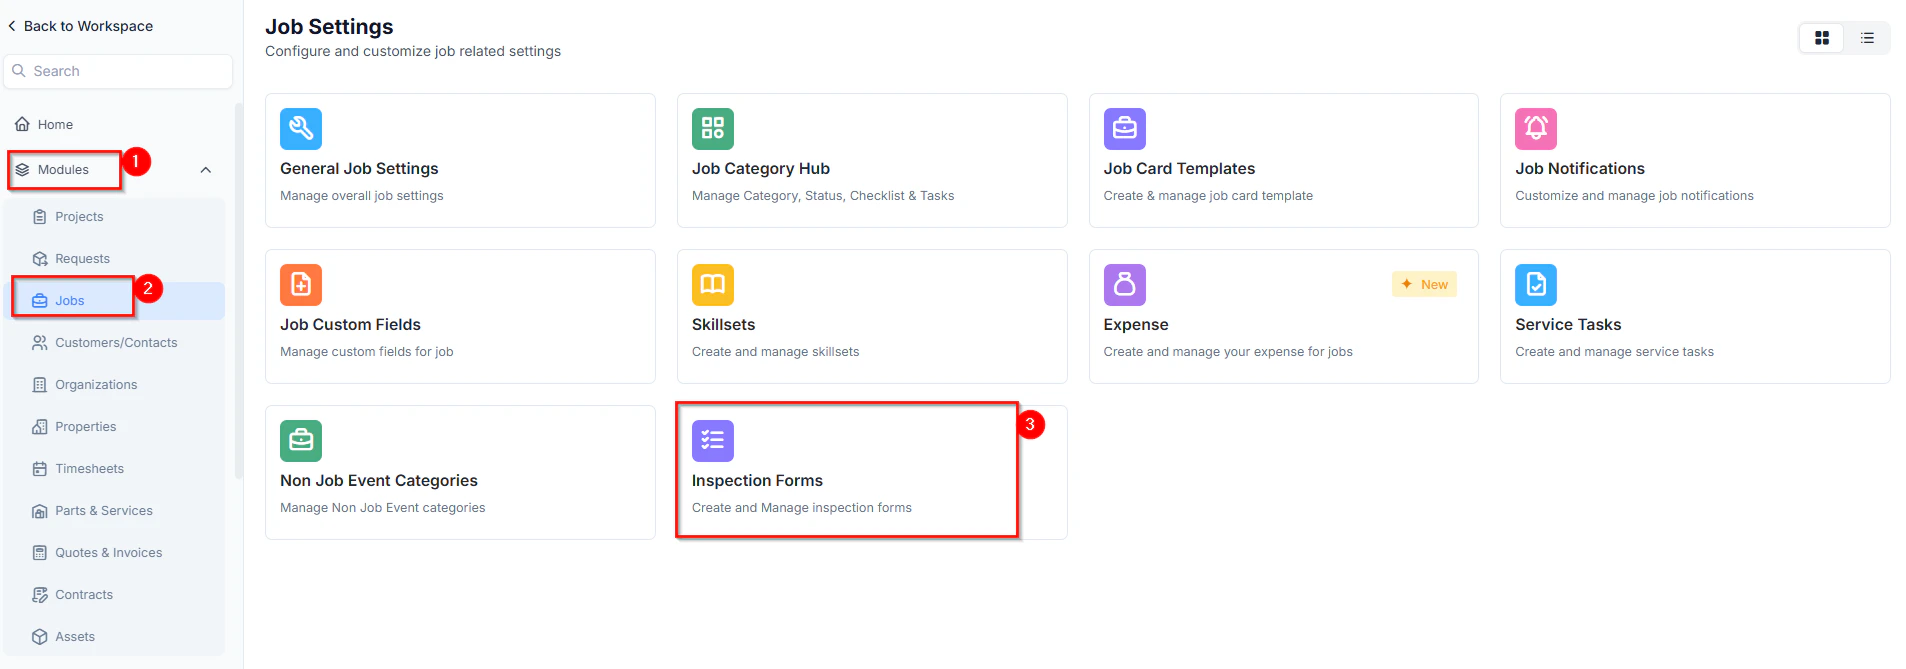This screenshot has height=669, width=1906.
Task: Click the General Job Settings wrench icon
Action: click(301, 129)
